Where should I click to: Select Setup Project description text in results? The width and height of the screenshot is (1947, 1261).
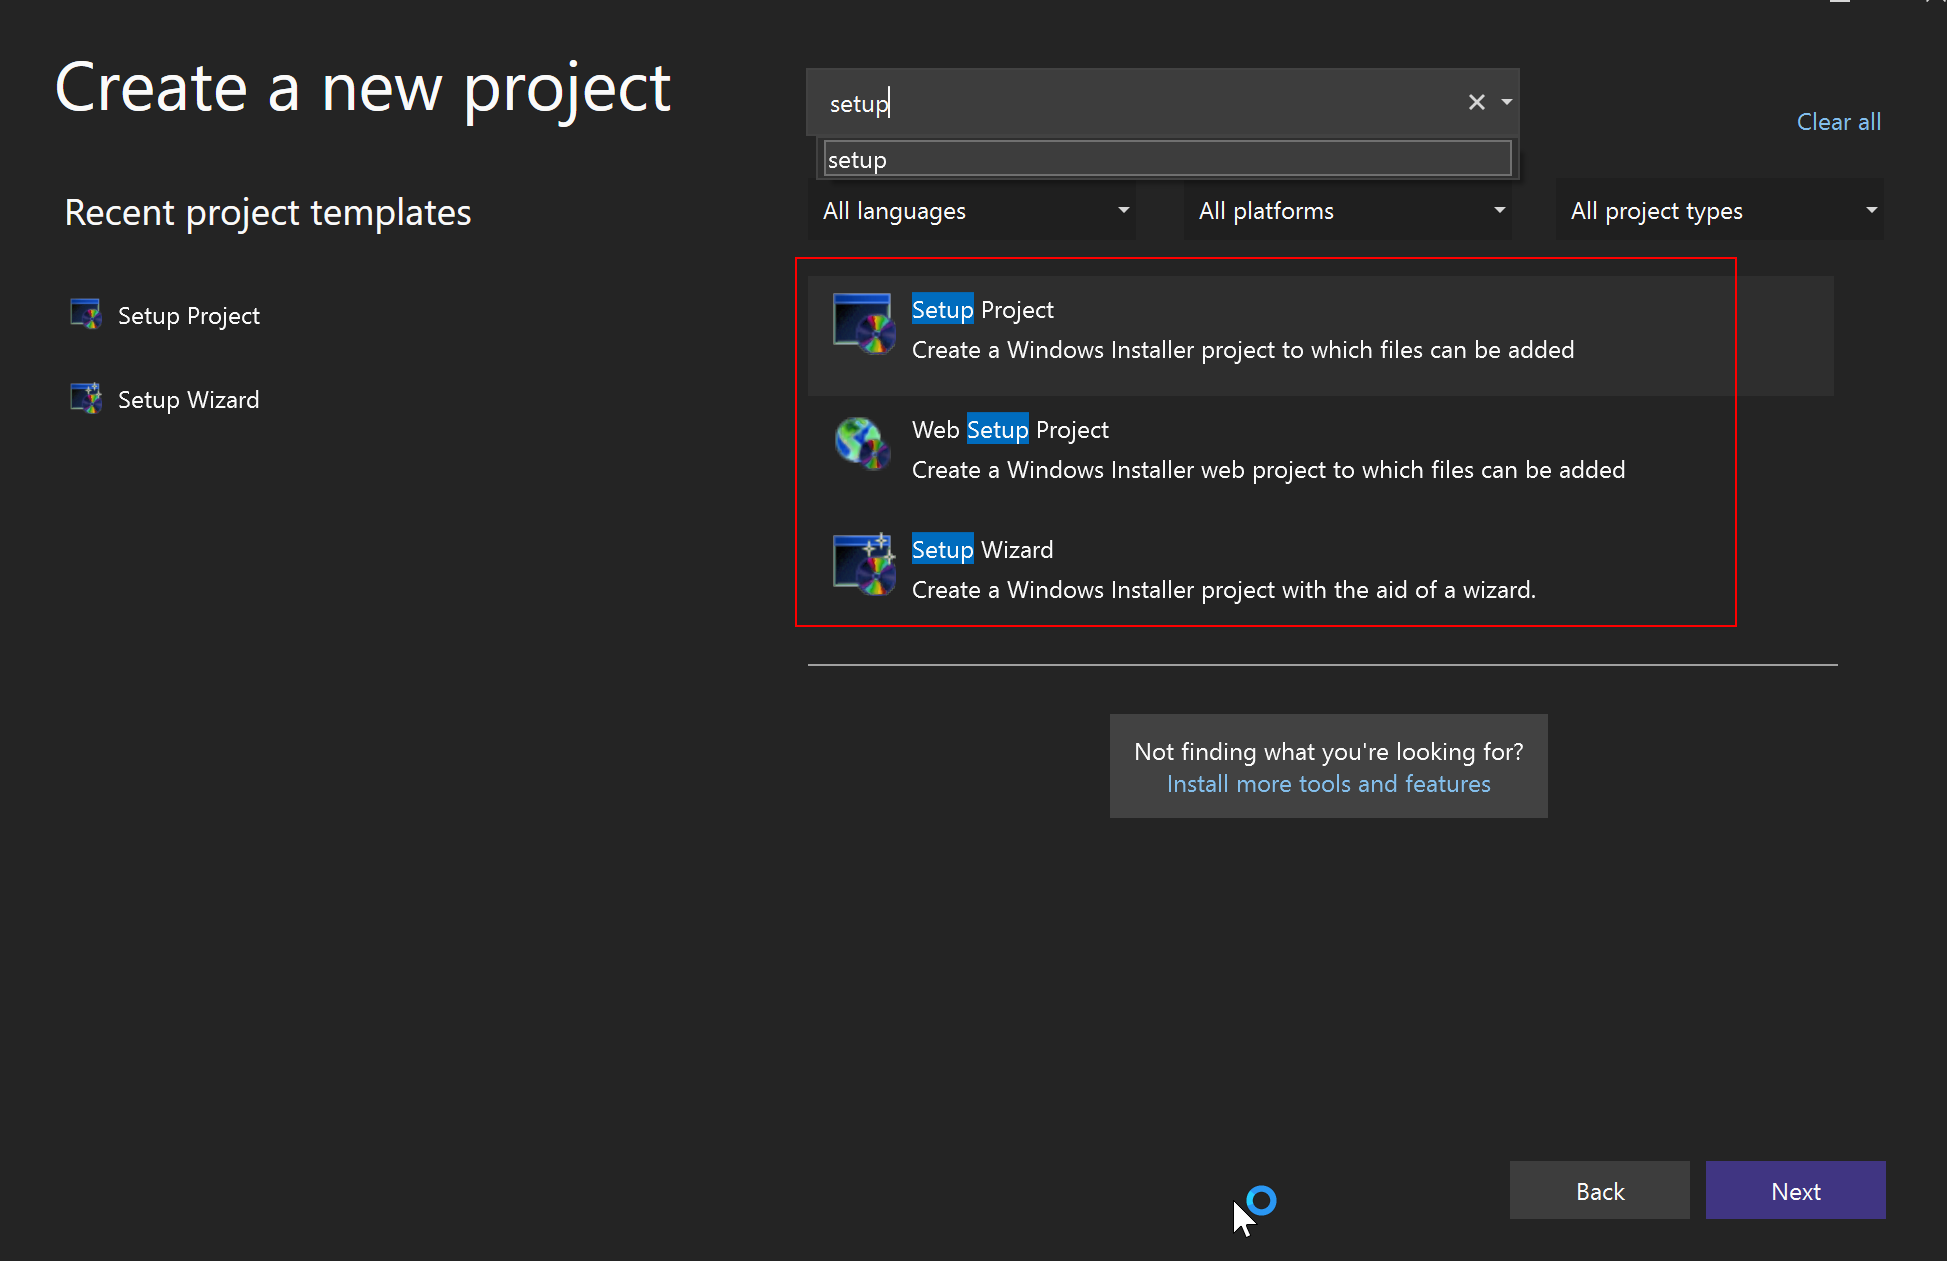pos(1242,350)
